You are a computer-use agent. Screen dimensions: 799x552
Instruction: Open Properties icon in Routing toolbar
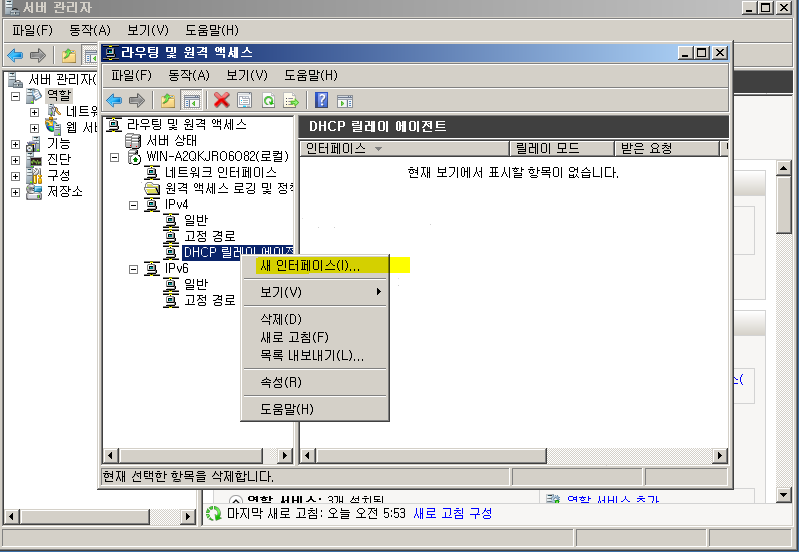[x=245, y=100]
